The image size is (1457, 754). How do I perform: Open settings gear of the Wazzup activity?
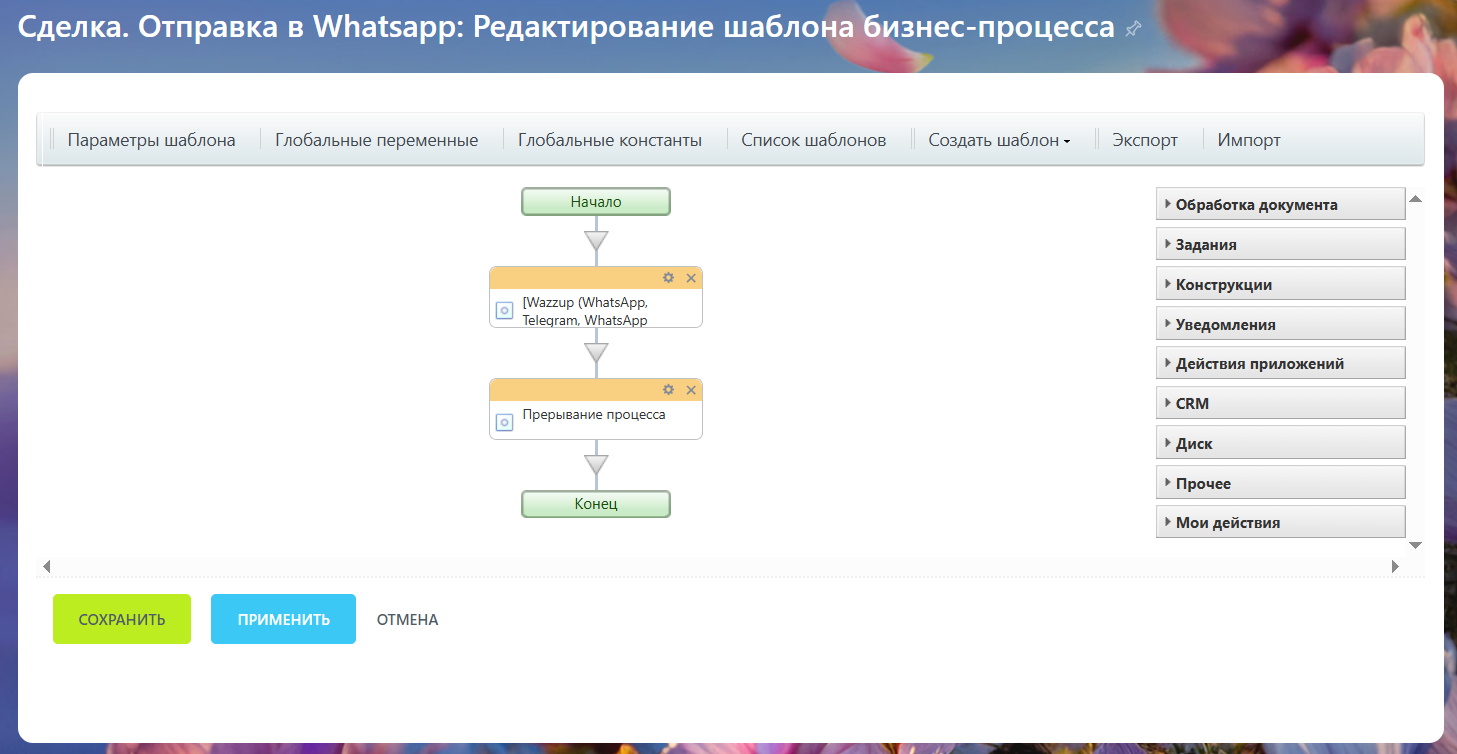[669, 278]
